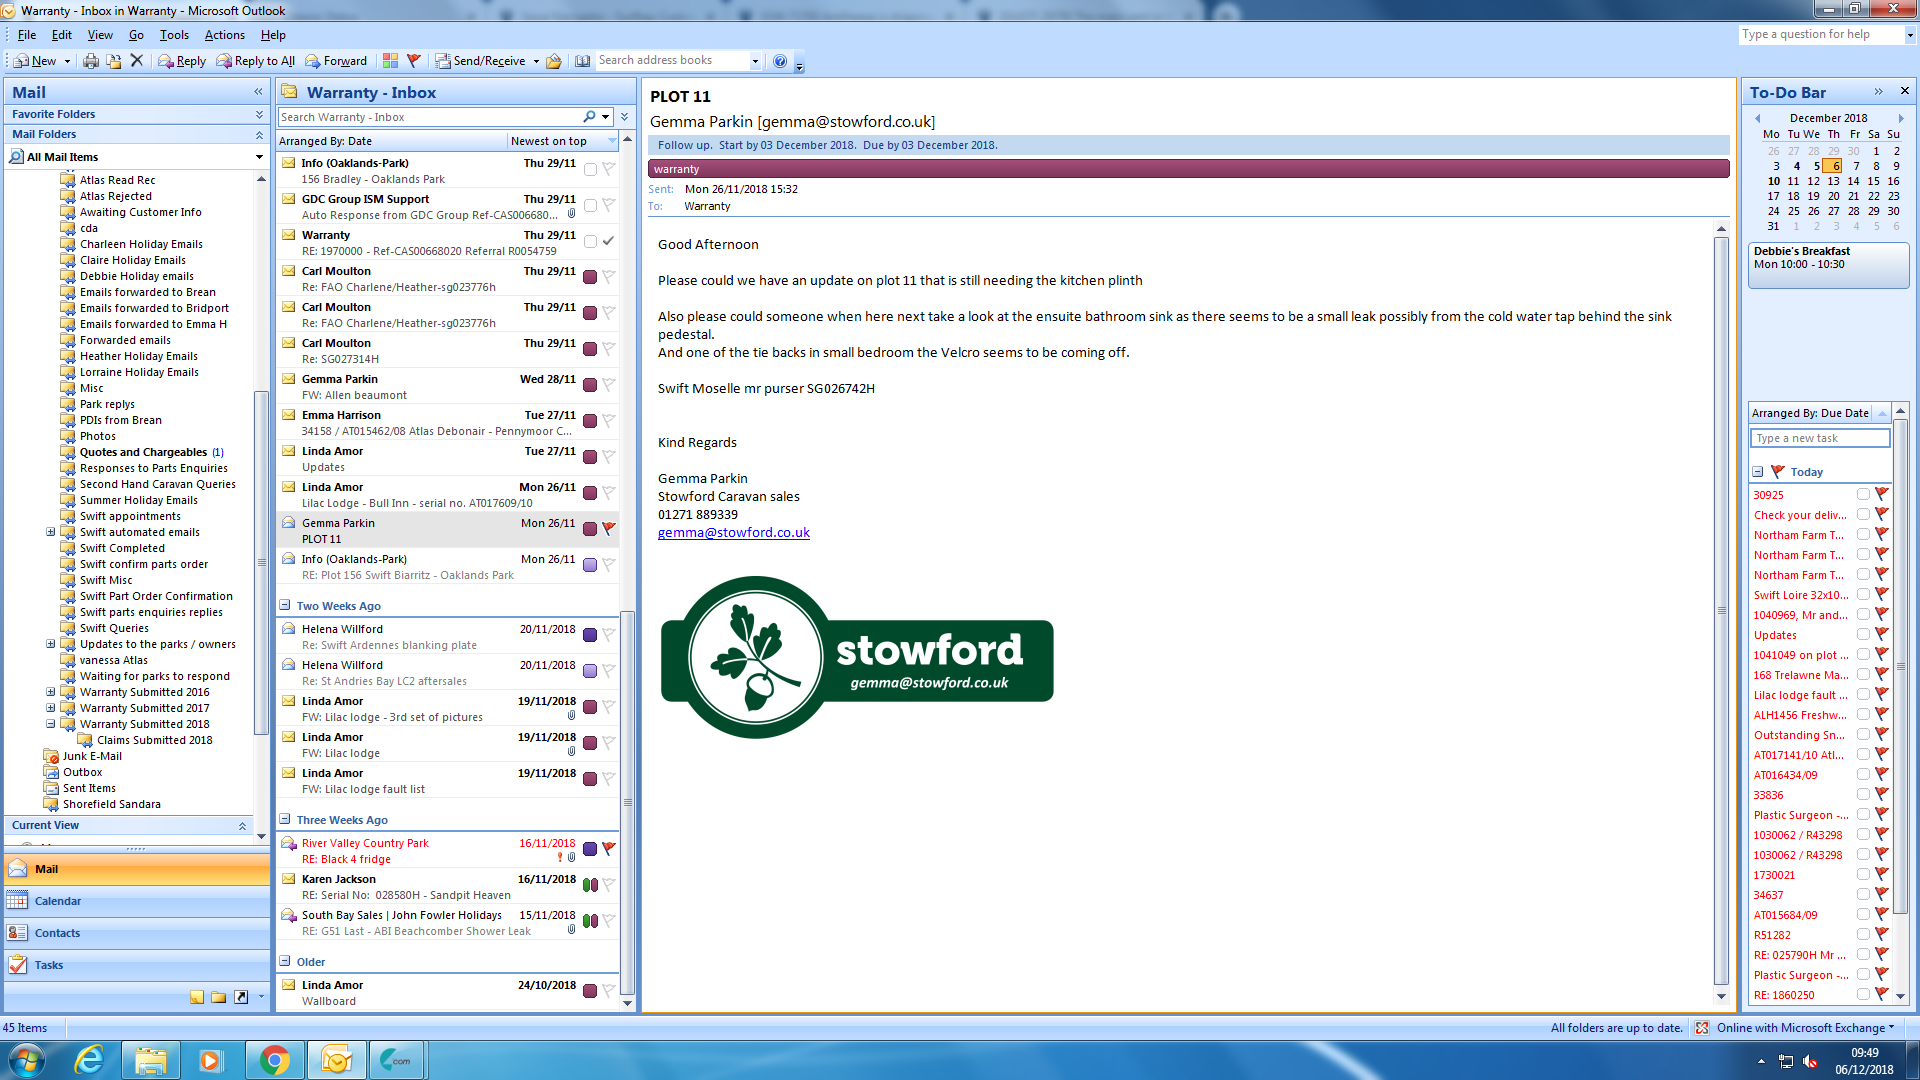This screenshot has width=1920, height=1080.
Task: Tick the checkbox for Updates task
Action: tap(1863, 634)
